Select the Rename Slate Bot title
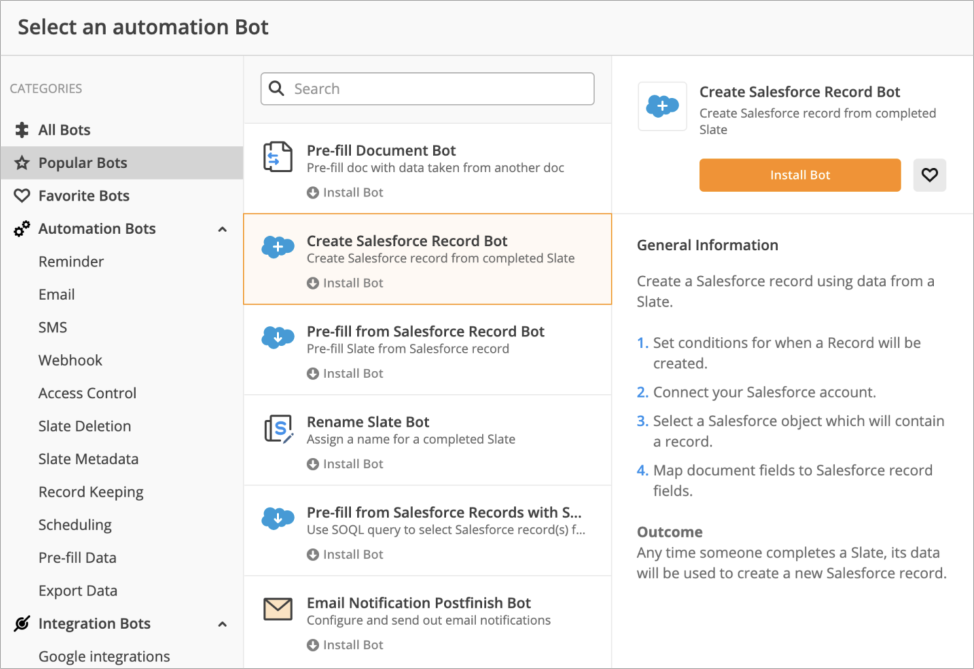Screen dimensions: 974x669 [x=368, y=422]
